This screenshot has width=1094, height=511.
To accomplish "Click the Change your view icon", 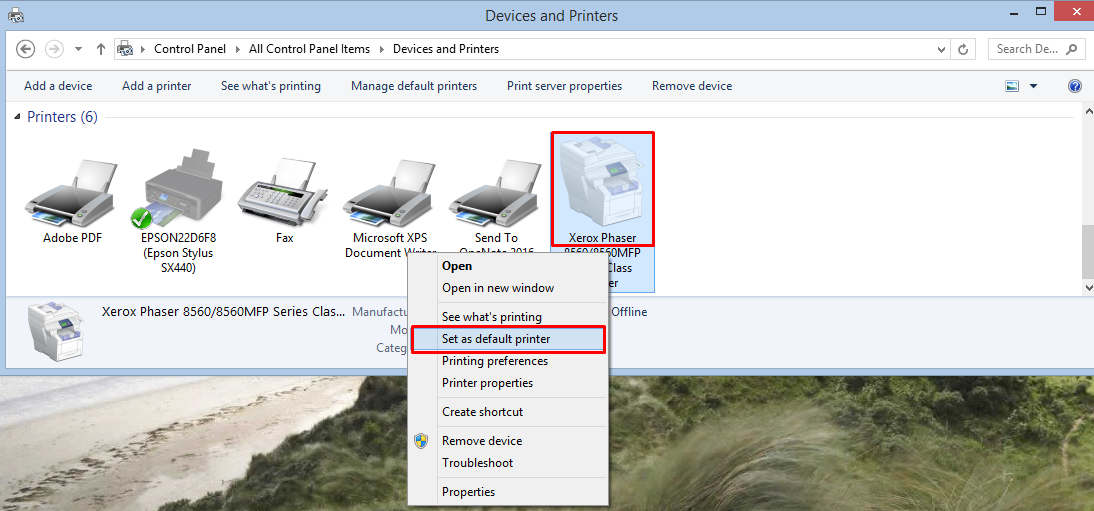I will [1012, 86].
